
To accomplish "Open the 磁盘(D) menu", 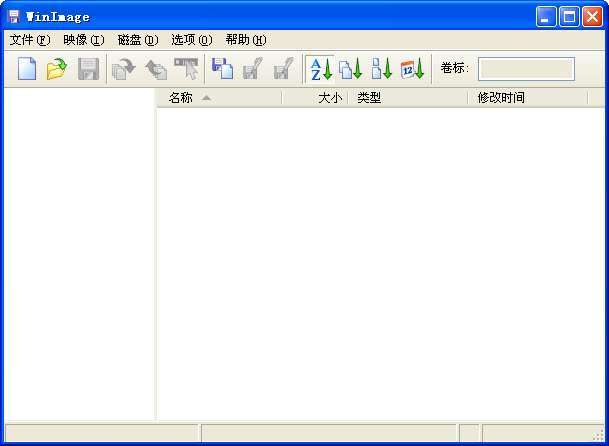I will [x=138, y=40].
